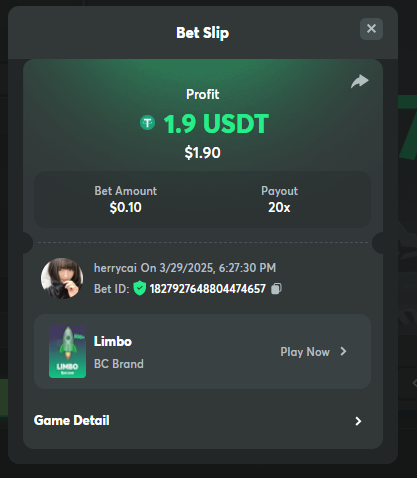Screen dimensions: 417x478
Task: Click the Tether USDT coin icon
Action: pyautogui.click(x=147, y=123)
